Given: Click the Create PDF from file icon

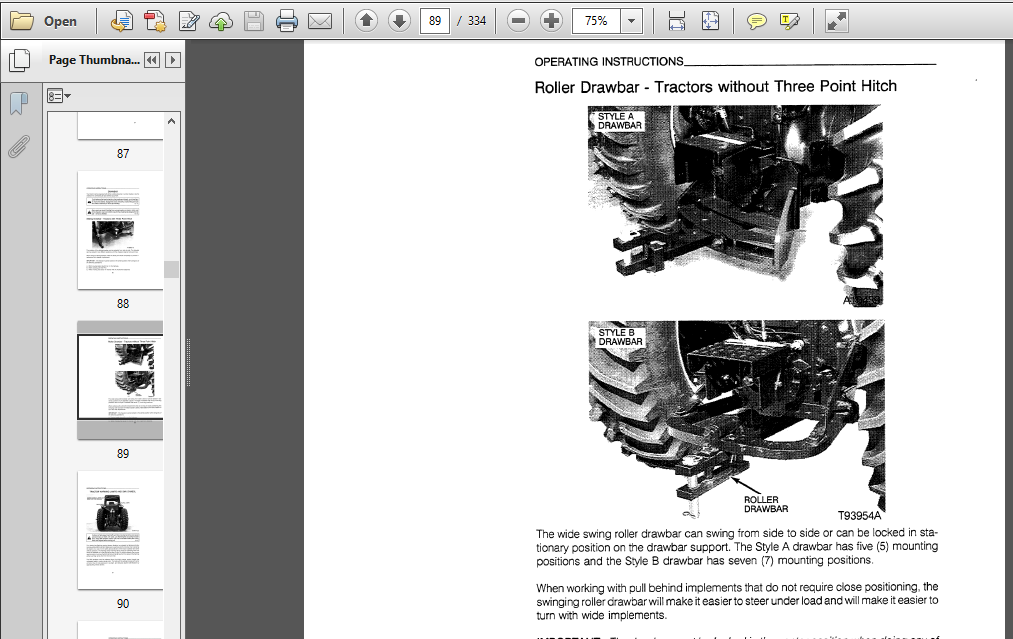Looking at the screenshot, I should [121, 21].
